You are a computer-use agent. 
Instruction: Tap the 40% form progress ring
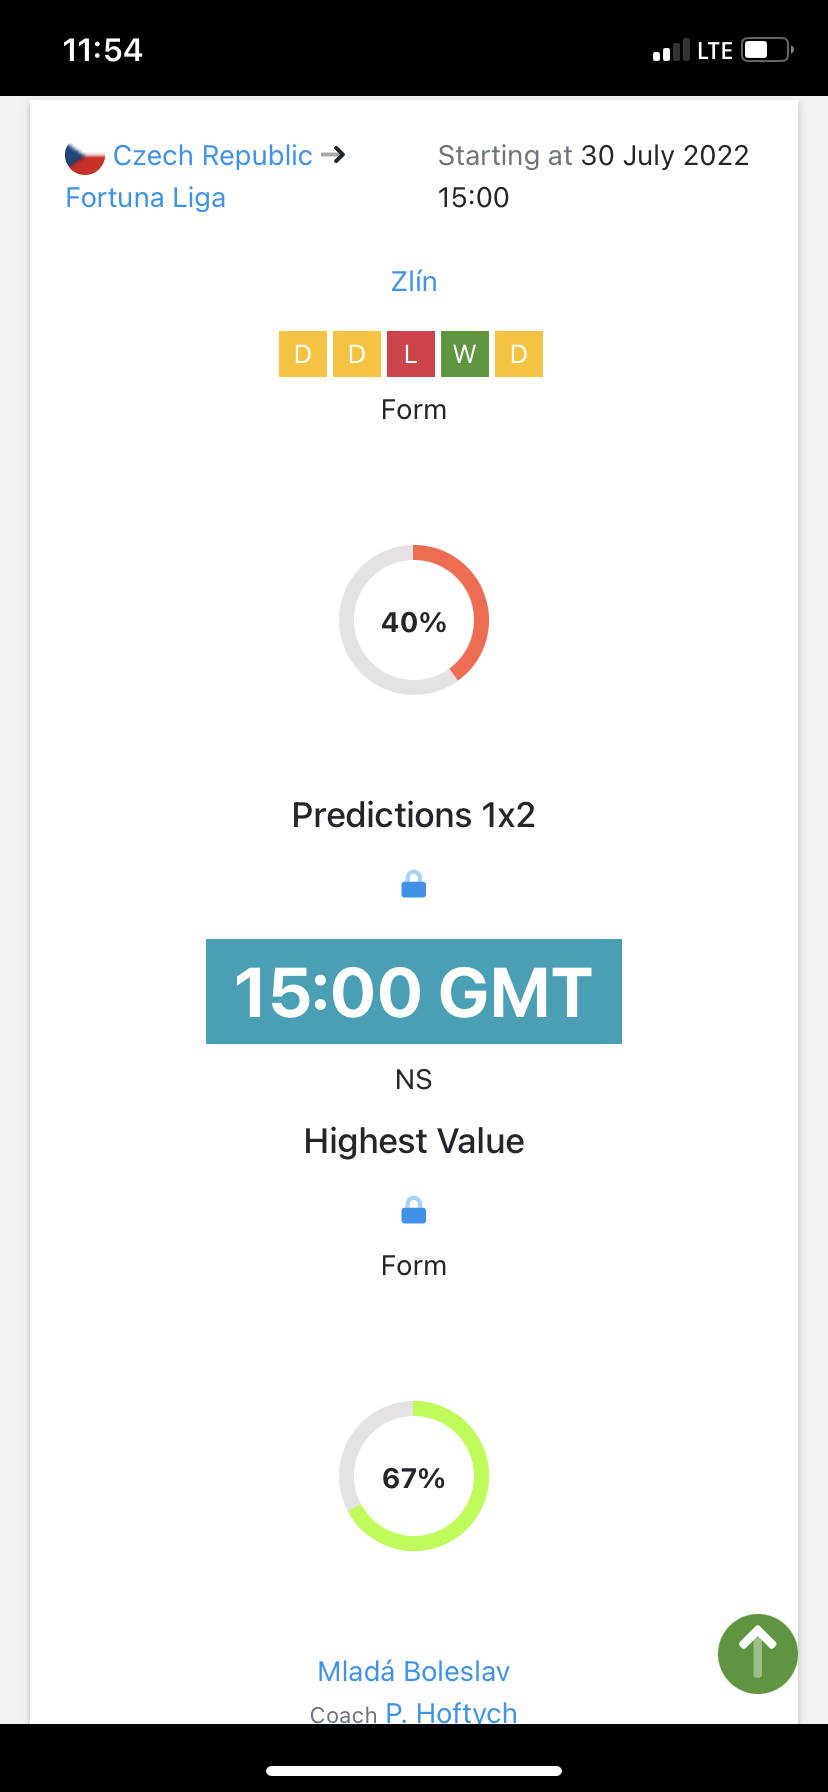tap(414, 620)
